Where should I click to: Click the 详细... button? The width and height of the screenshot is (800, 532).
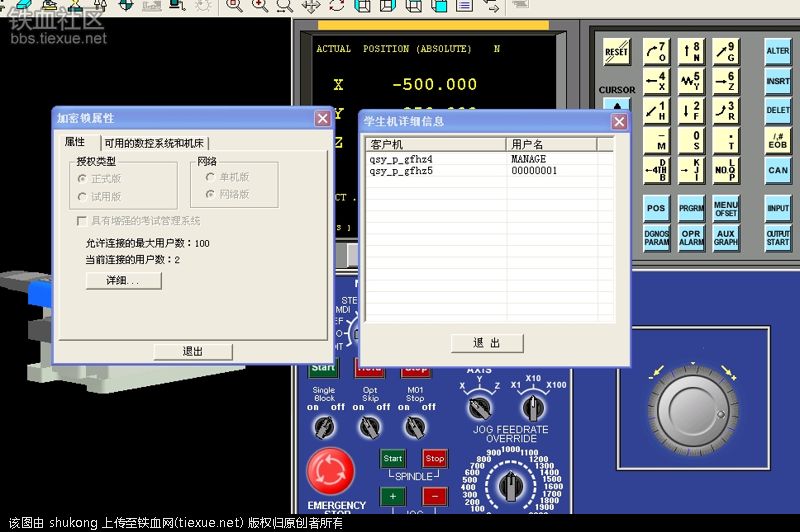click(123, 281)
